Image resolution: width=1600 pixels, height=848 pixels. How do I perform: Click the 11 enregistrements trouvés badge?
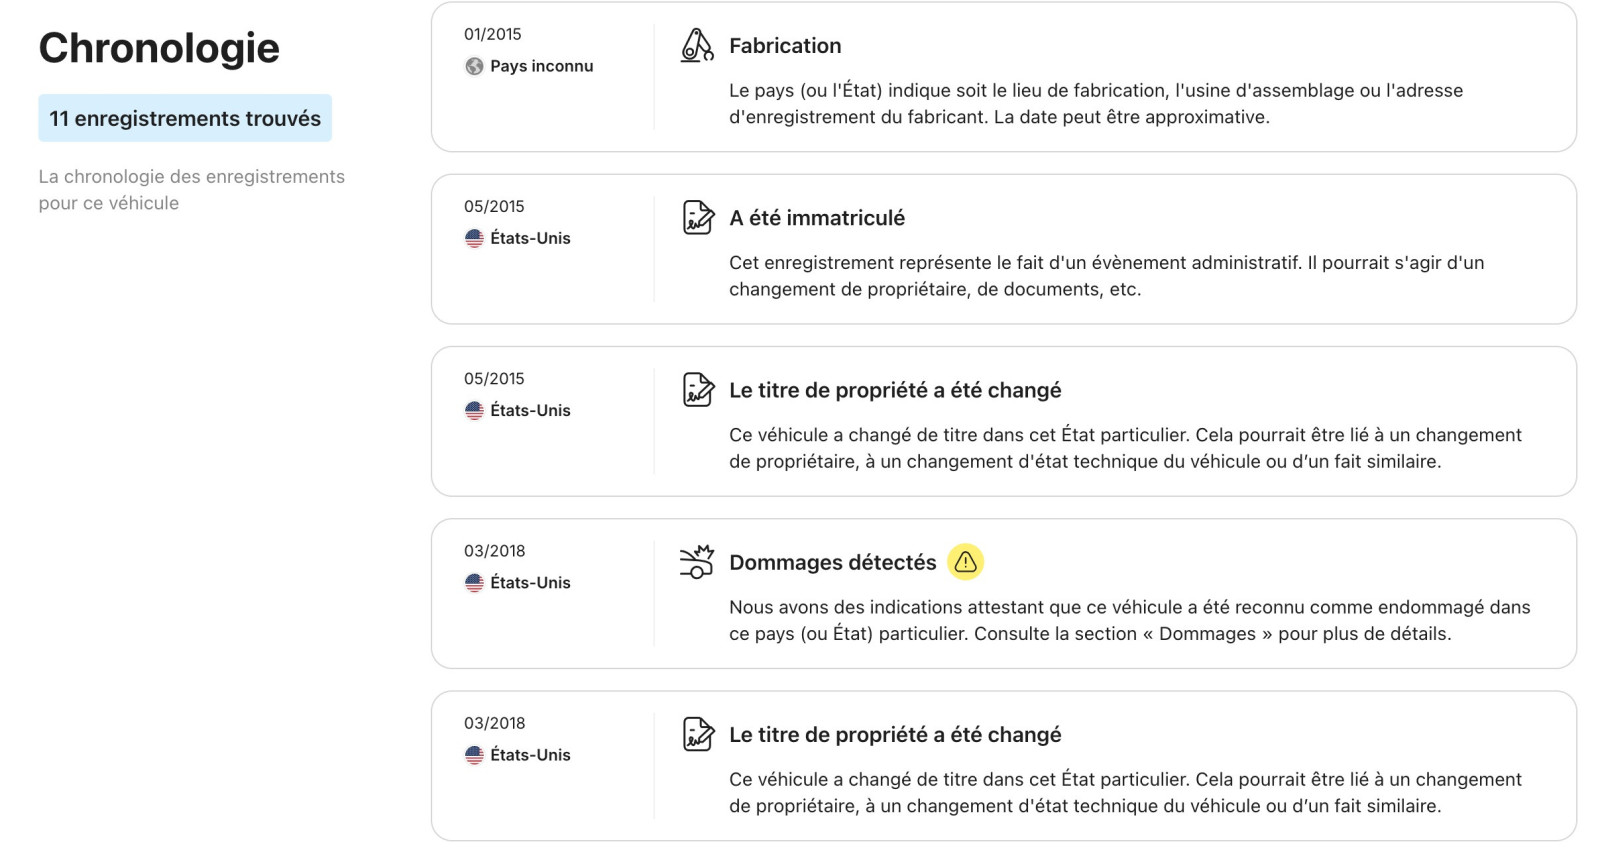pyautogui.click(x=185, y=118)
